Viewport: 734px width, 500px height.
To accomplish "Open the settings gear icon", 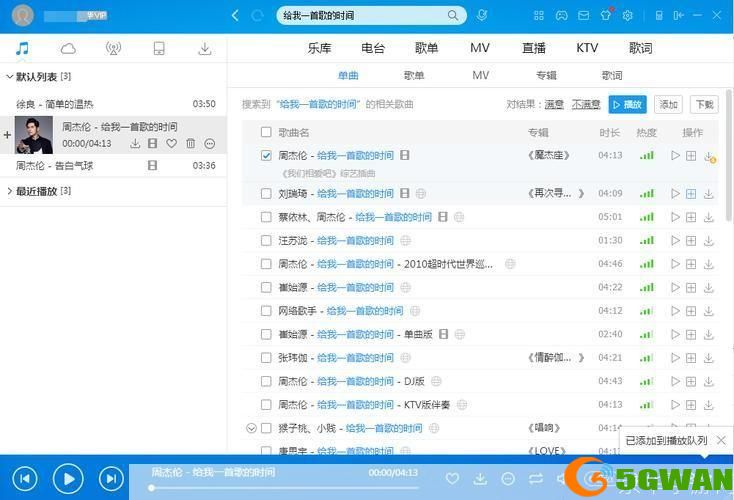I will click(x=627, y=15).
